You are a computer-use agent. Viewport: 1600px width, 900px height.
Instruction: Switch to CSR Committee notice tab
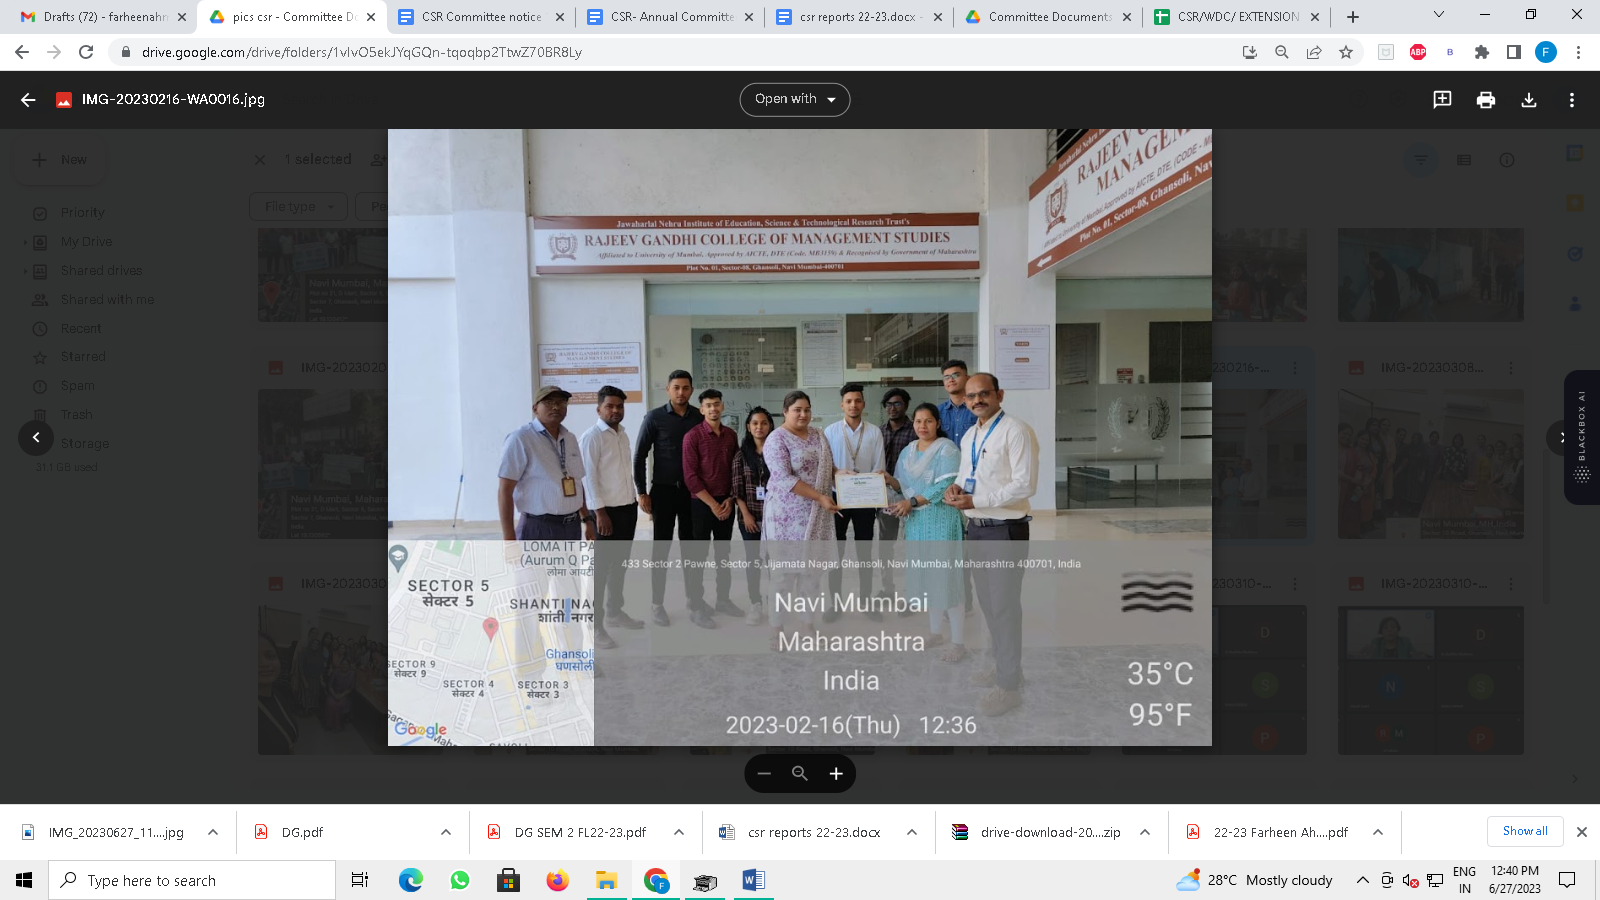tap(481, 17)
